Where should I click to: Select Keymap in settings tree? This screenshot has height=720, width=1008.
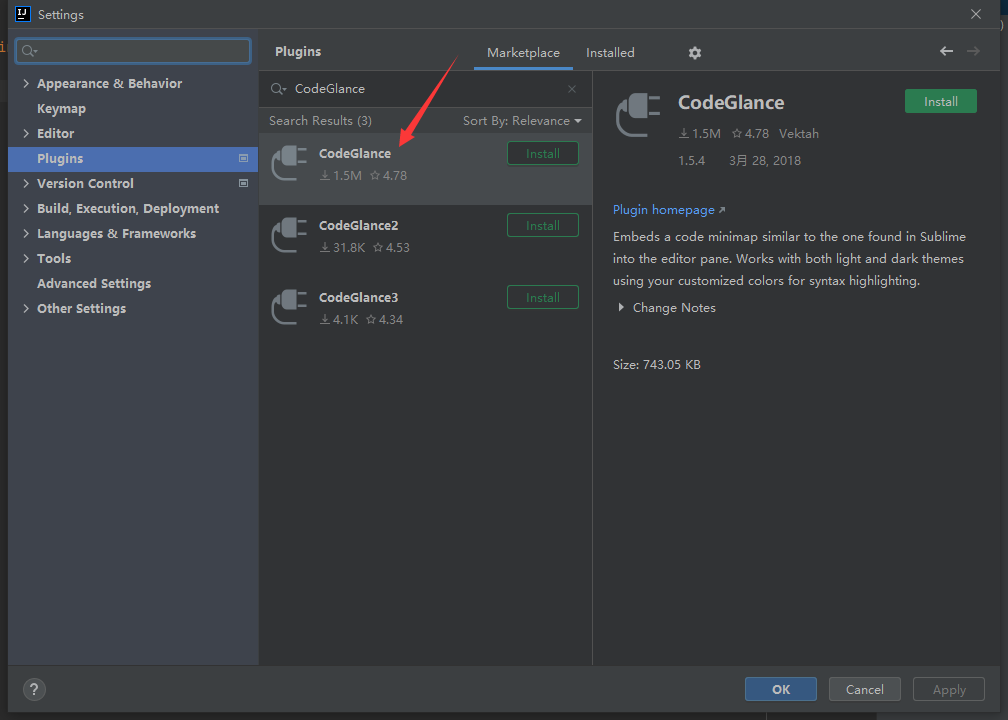click(x=61, y=109)
